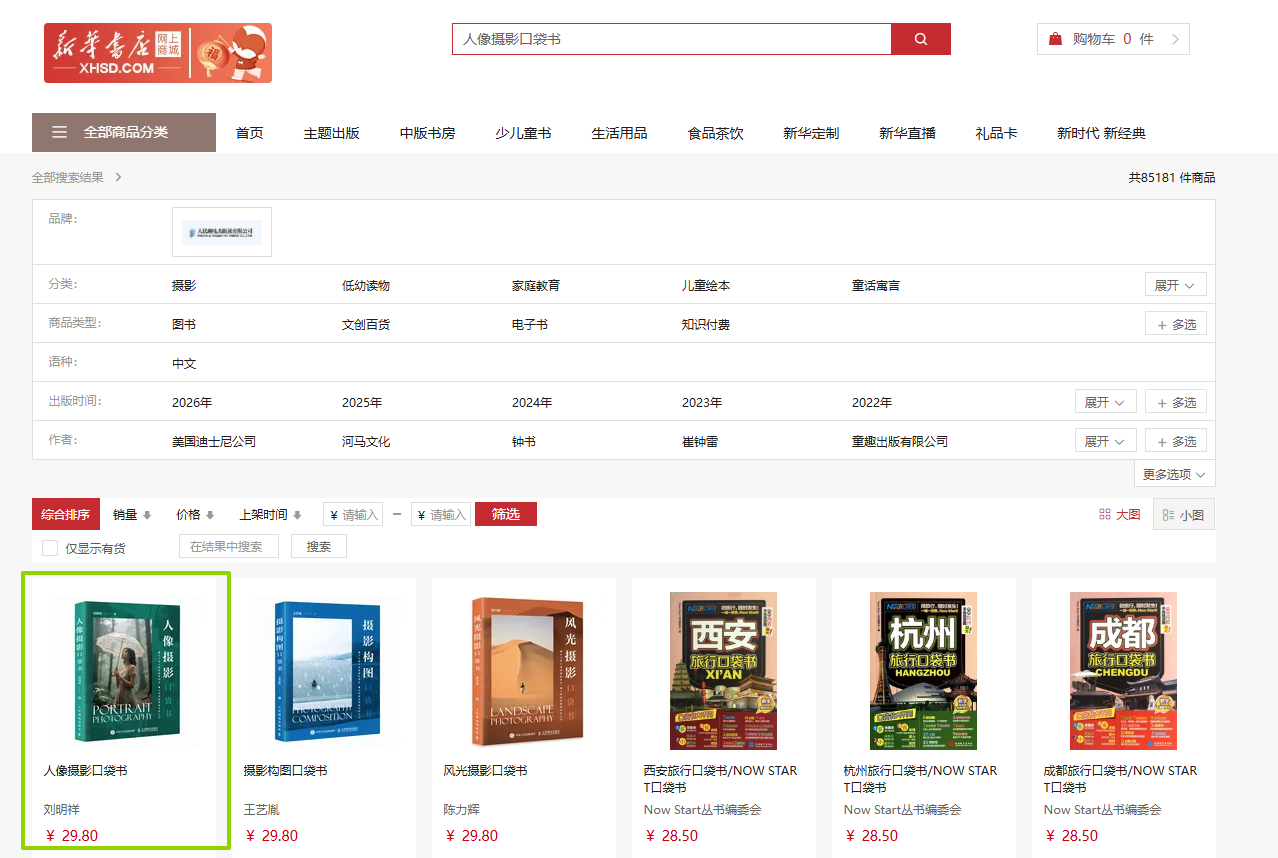Click the red 筛选 button

coord(505,513)
